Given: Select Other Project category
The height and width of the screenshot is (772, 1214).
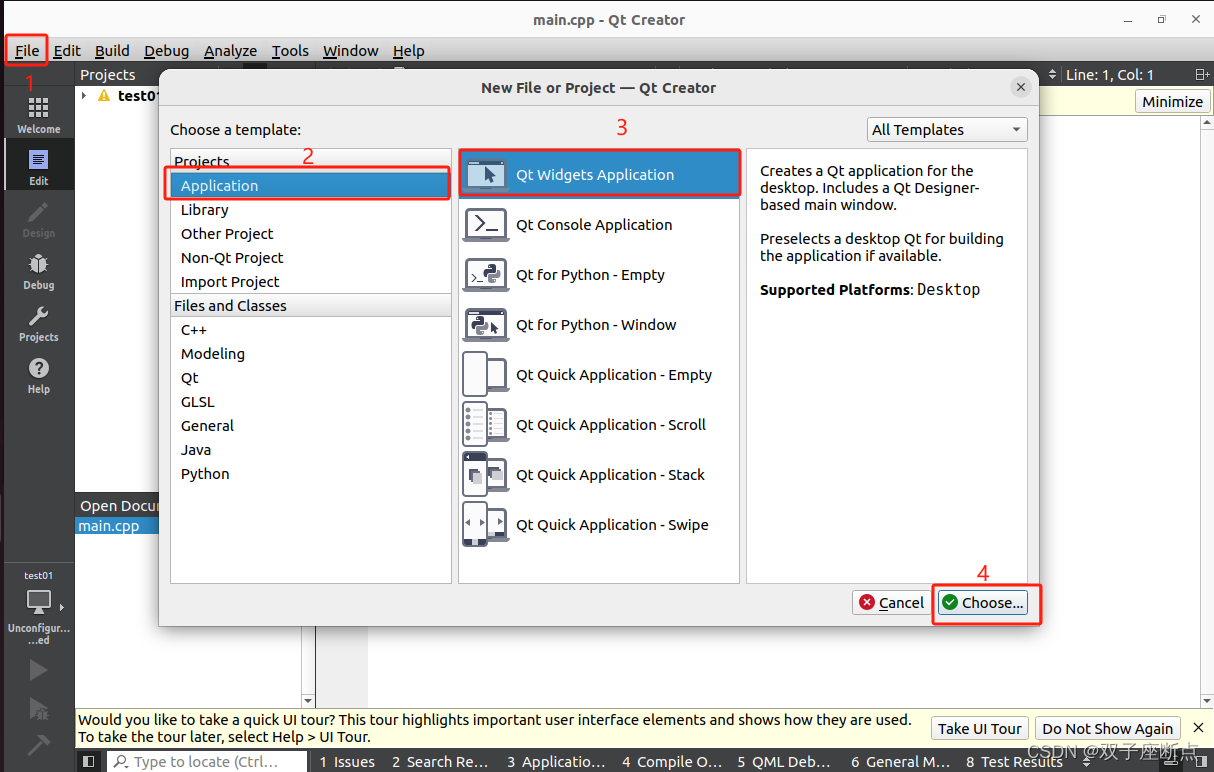Looking at the screenshot, I should click(x=311, y=233).
